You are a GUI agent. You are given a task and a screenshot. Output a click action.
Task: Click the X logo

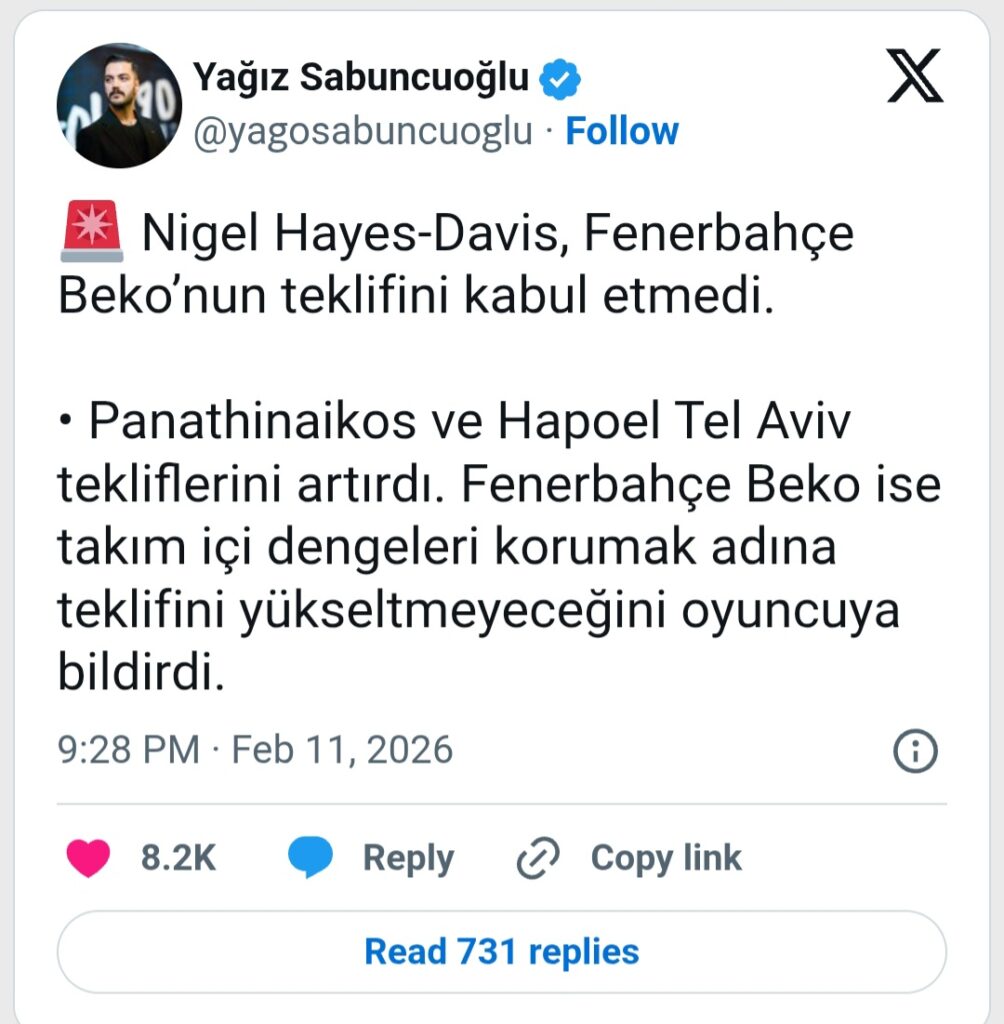[914, 78]
